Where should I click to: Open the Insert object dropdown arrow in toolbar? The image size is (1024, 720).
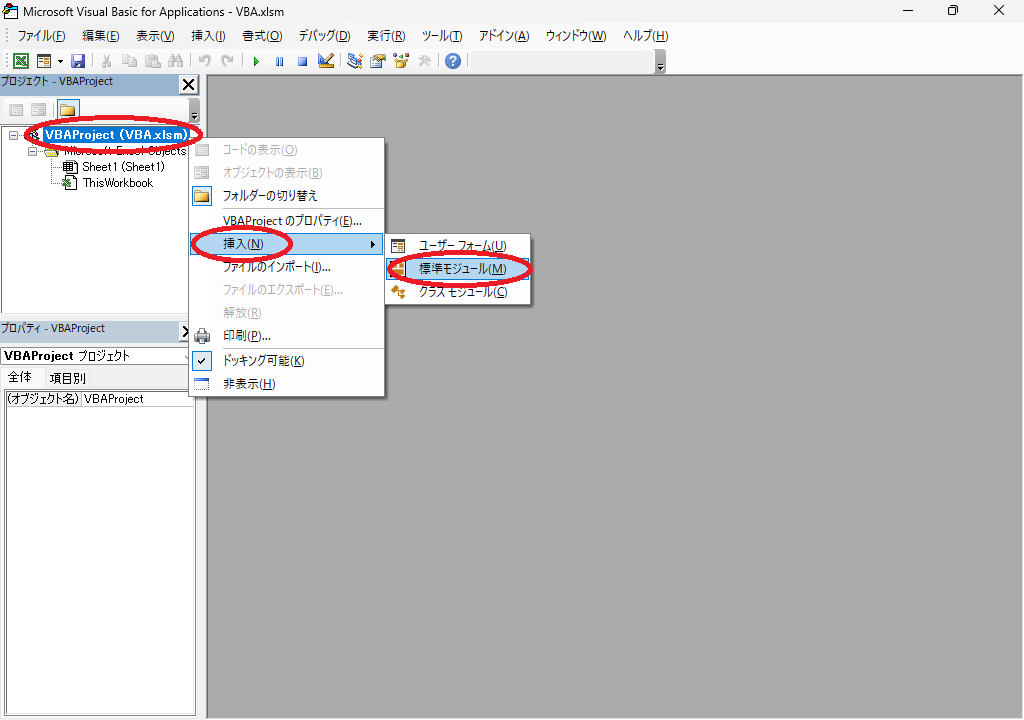[x=60, y=61]
